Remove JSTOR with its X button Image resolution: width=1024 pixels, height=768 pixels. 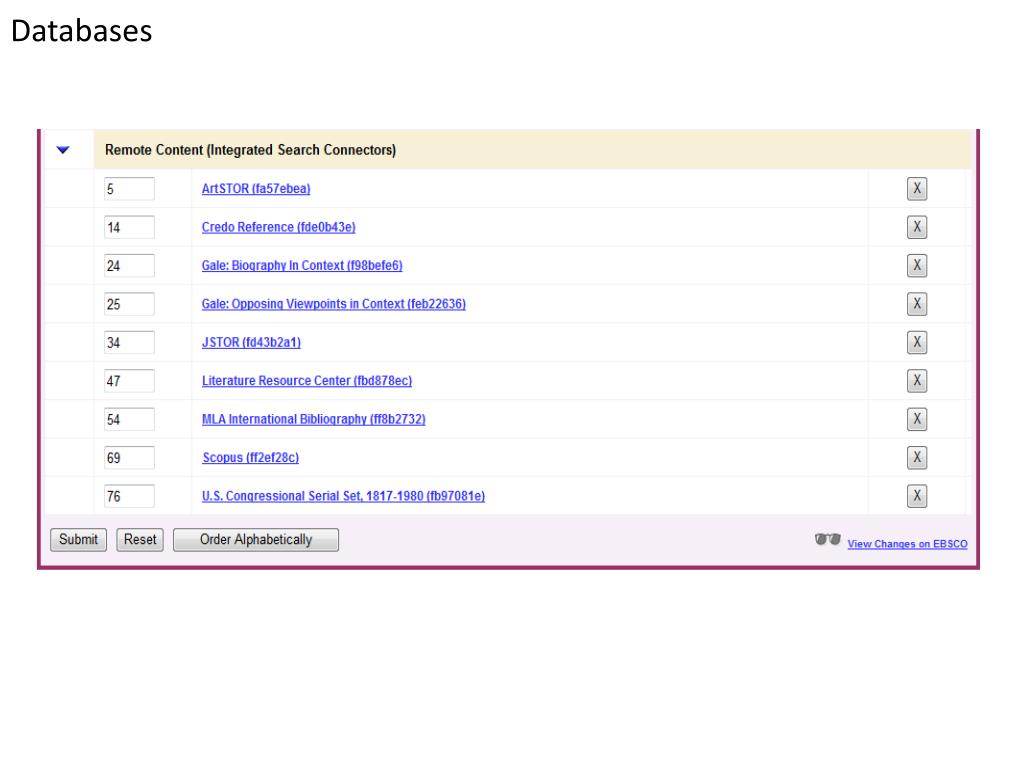click(917, 342)
